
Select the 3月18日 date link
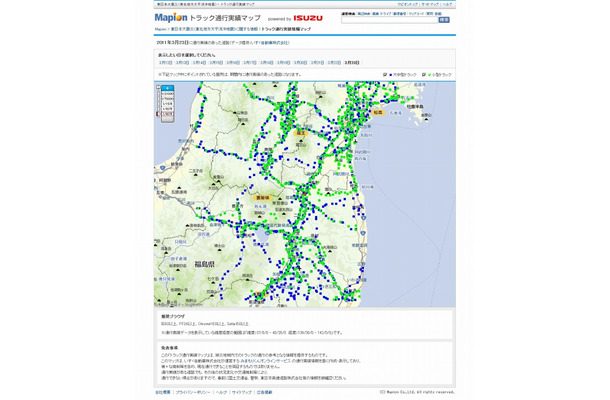coord(266,63)
